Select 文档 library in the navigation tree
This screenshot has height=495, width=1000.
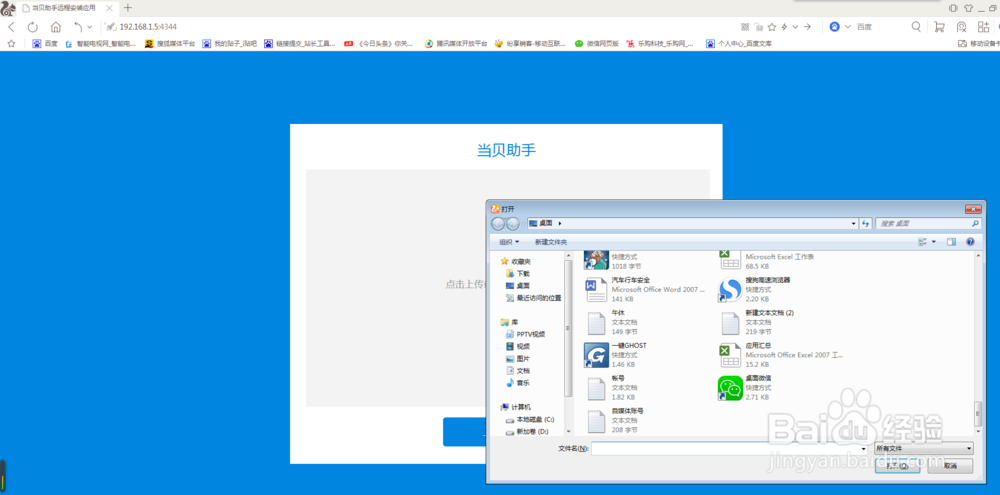tap(517, 371)
